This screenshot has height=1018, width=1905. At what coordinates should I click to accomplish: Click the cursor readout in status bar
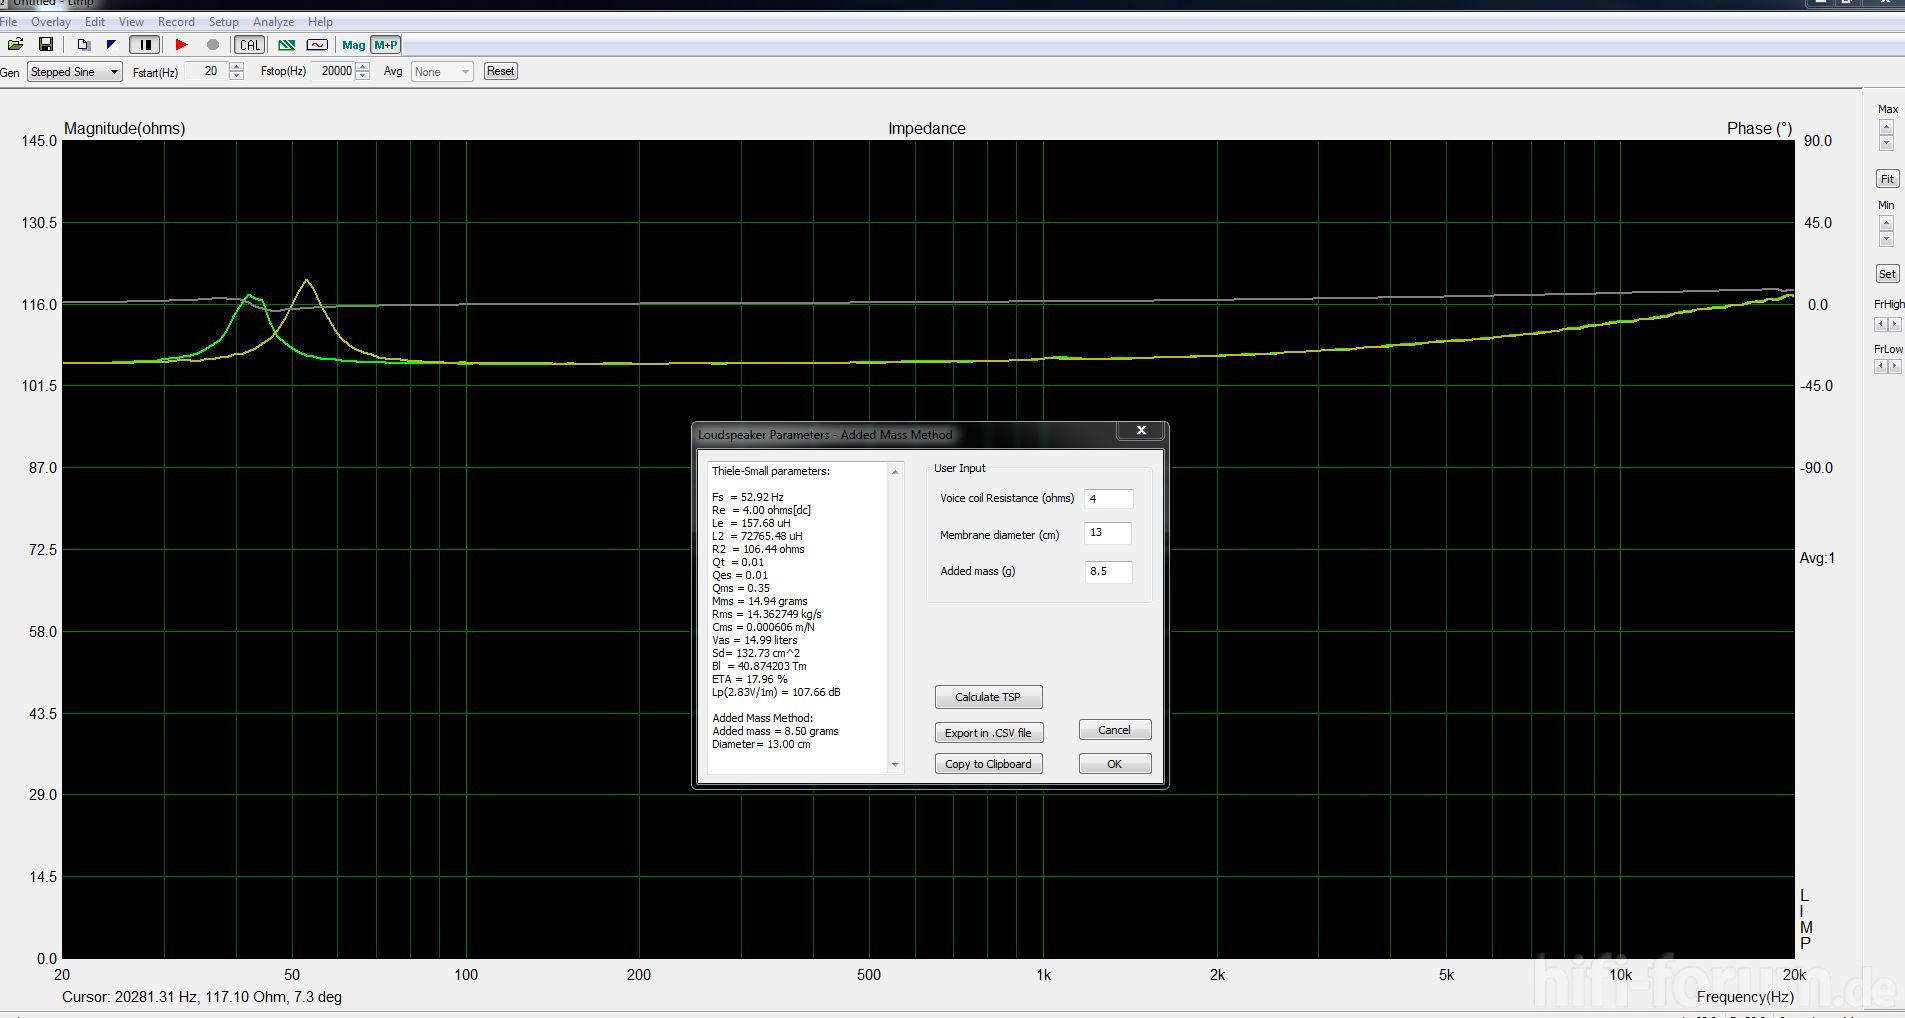(202, 997)
